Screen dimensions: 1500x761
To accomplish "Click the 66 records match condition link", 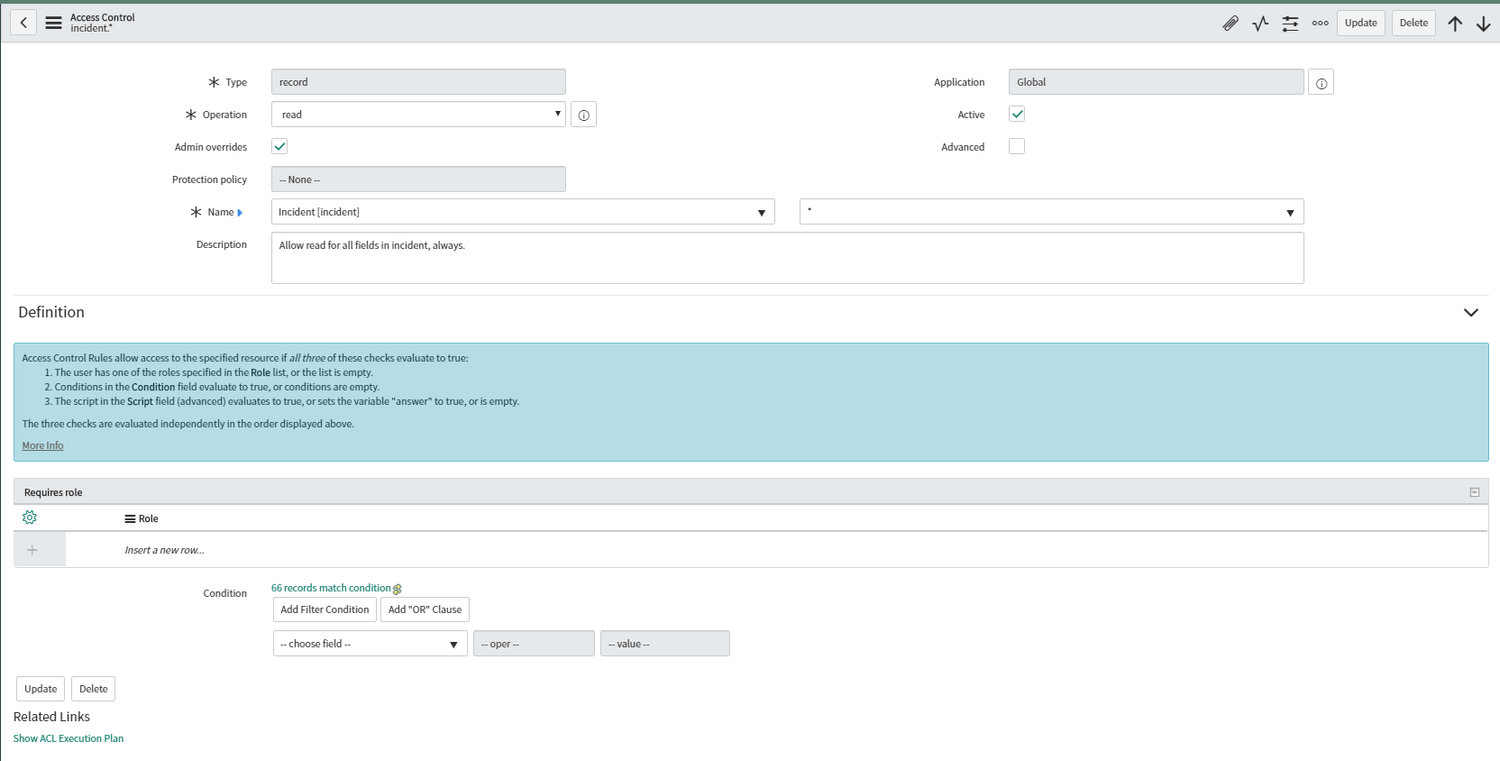I will coord(329,588).
